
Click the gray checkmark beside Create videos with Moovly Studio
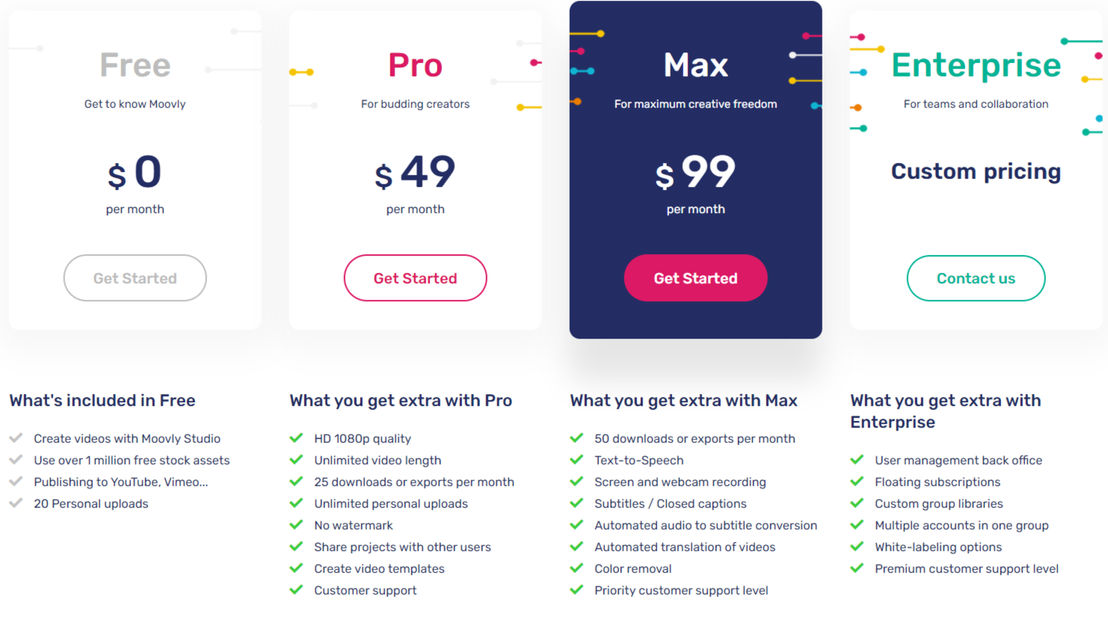coord(16,438)
